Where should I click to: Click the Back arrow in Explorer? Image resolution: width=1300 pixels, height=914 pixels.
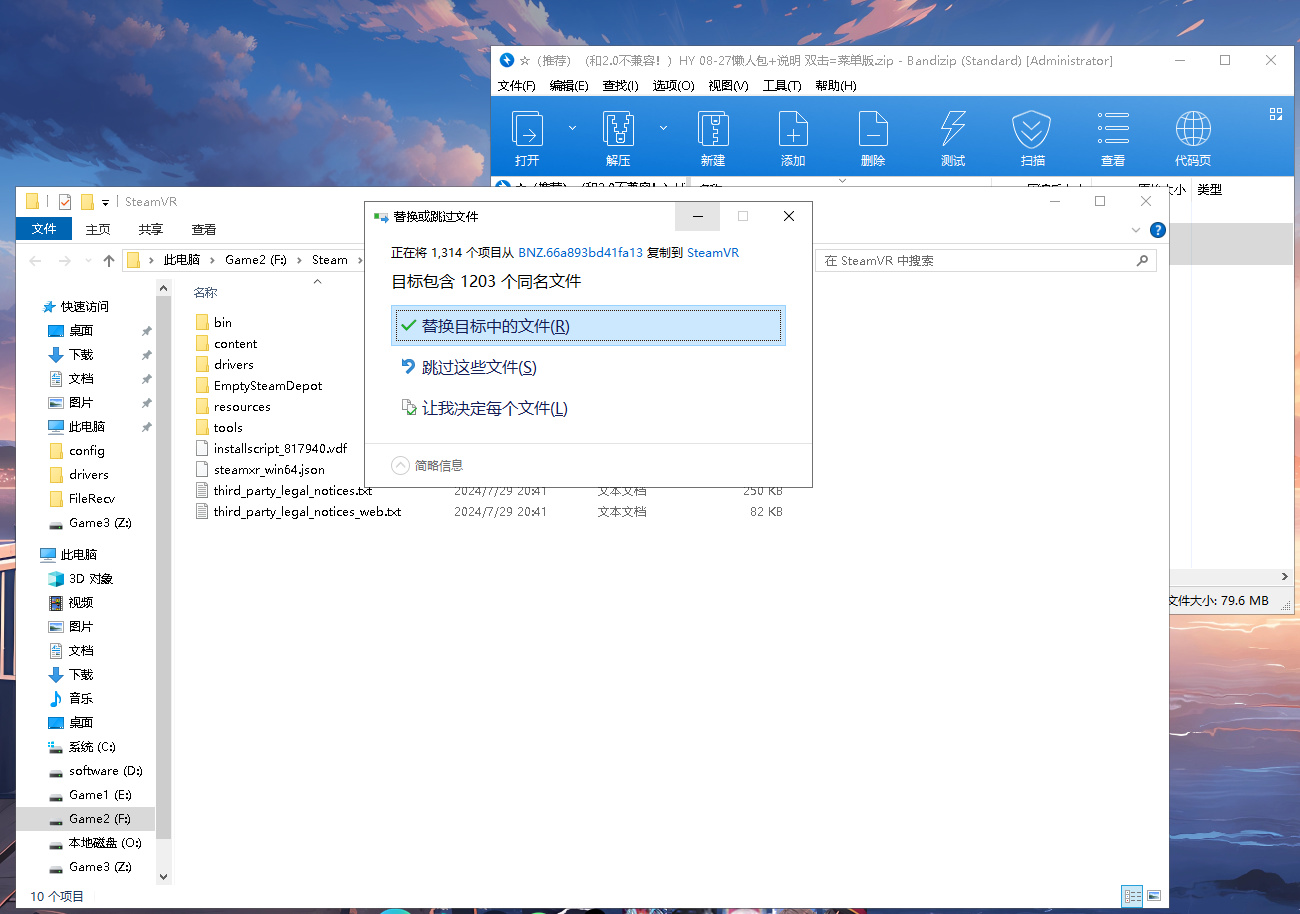click(x=36, y=260)
